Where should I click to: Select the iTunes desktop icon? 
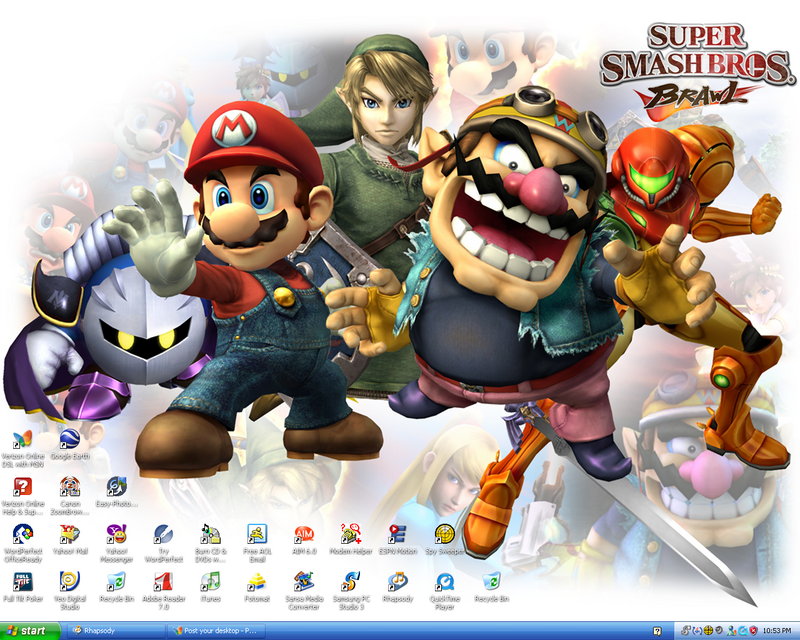[x=211, y=587]
